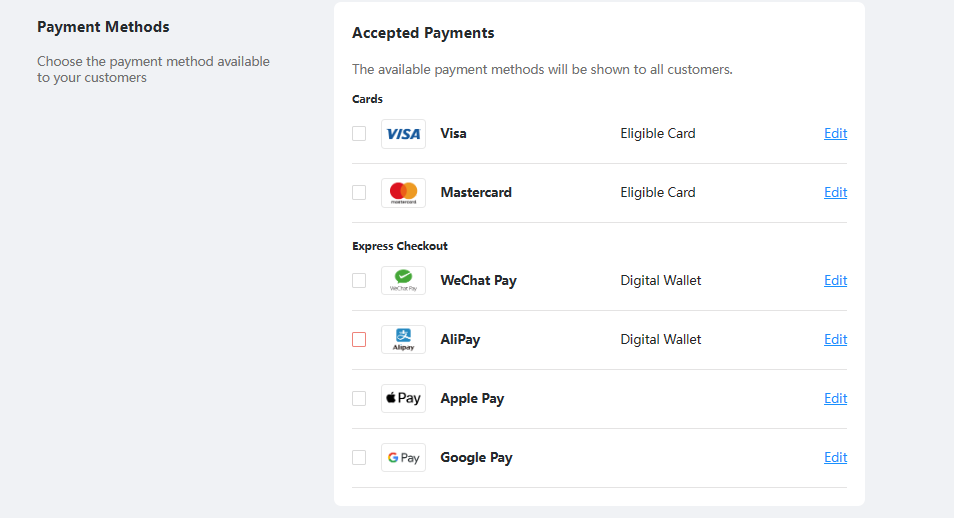954x518 pixels.
Task: Select the WeChat Pay logo icon
Action: (403, 281)
